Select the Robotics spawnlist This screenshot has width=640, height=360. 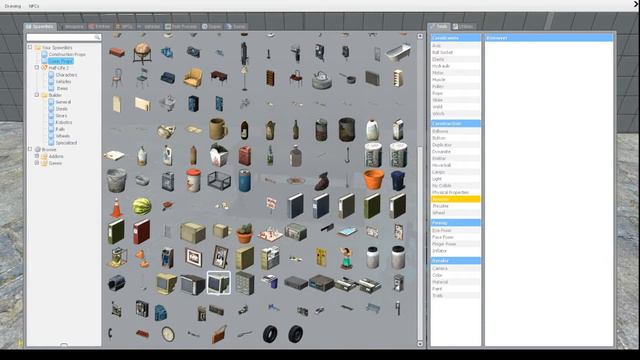pyautogui.click(x=64, y=122)
